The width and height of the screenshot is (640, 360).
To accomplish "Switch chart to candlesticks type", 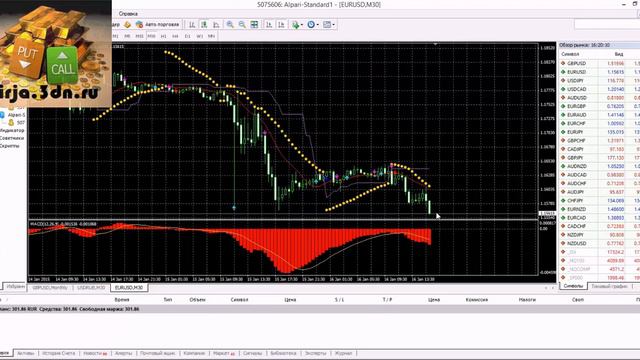I will pos(204,24).
